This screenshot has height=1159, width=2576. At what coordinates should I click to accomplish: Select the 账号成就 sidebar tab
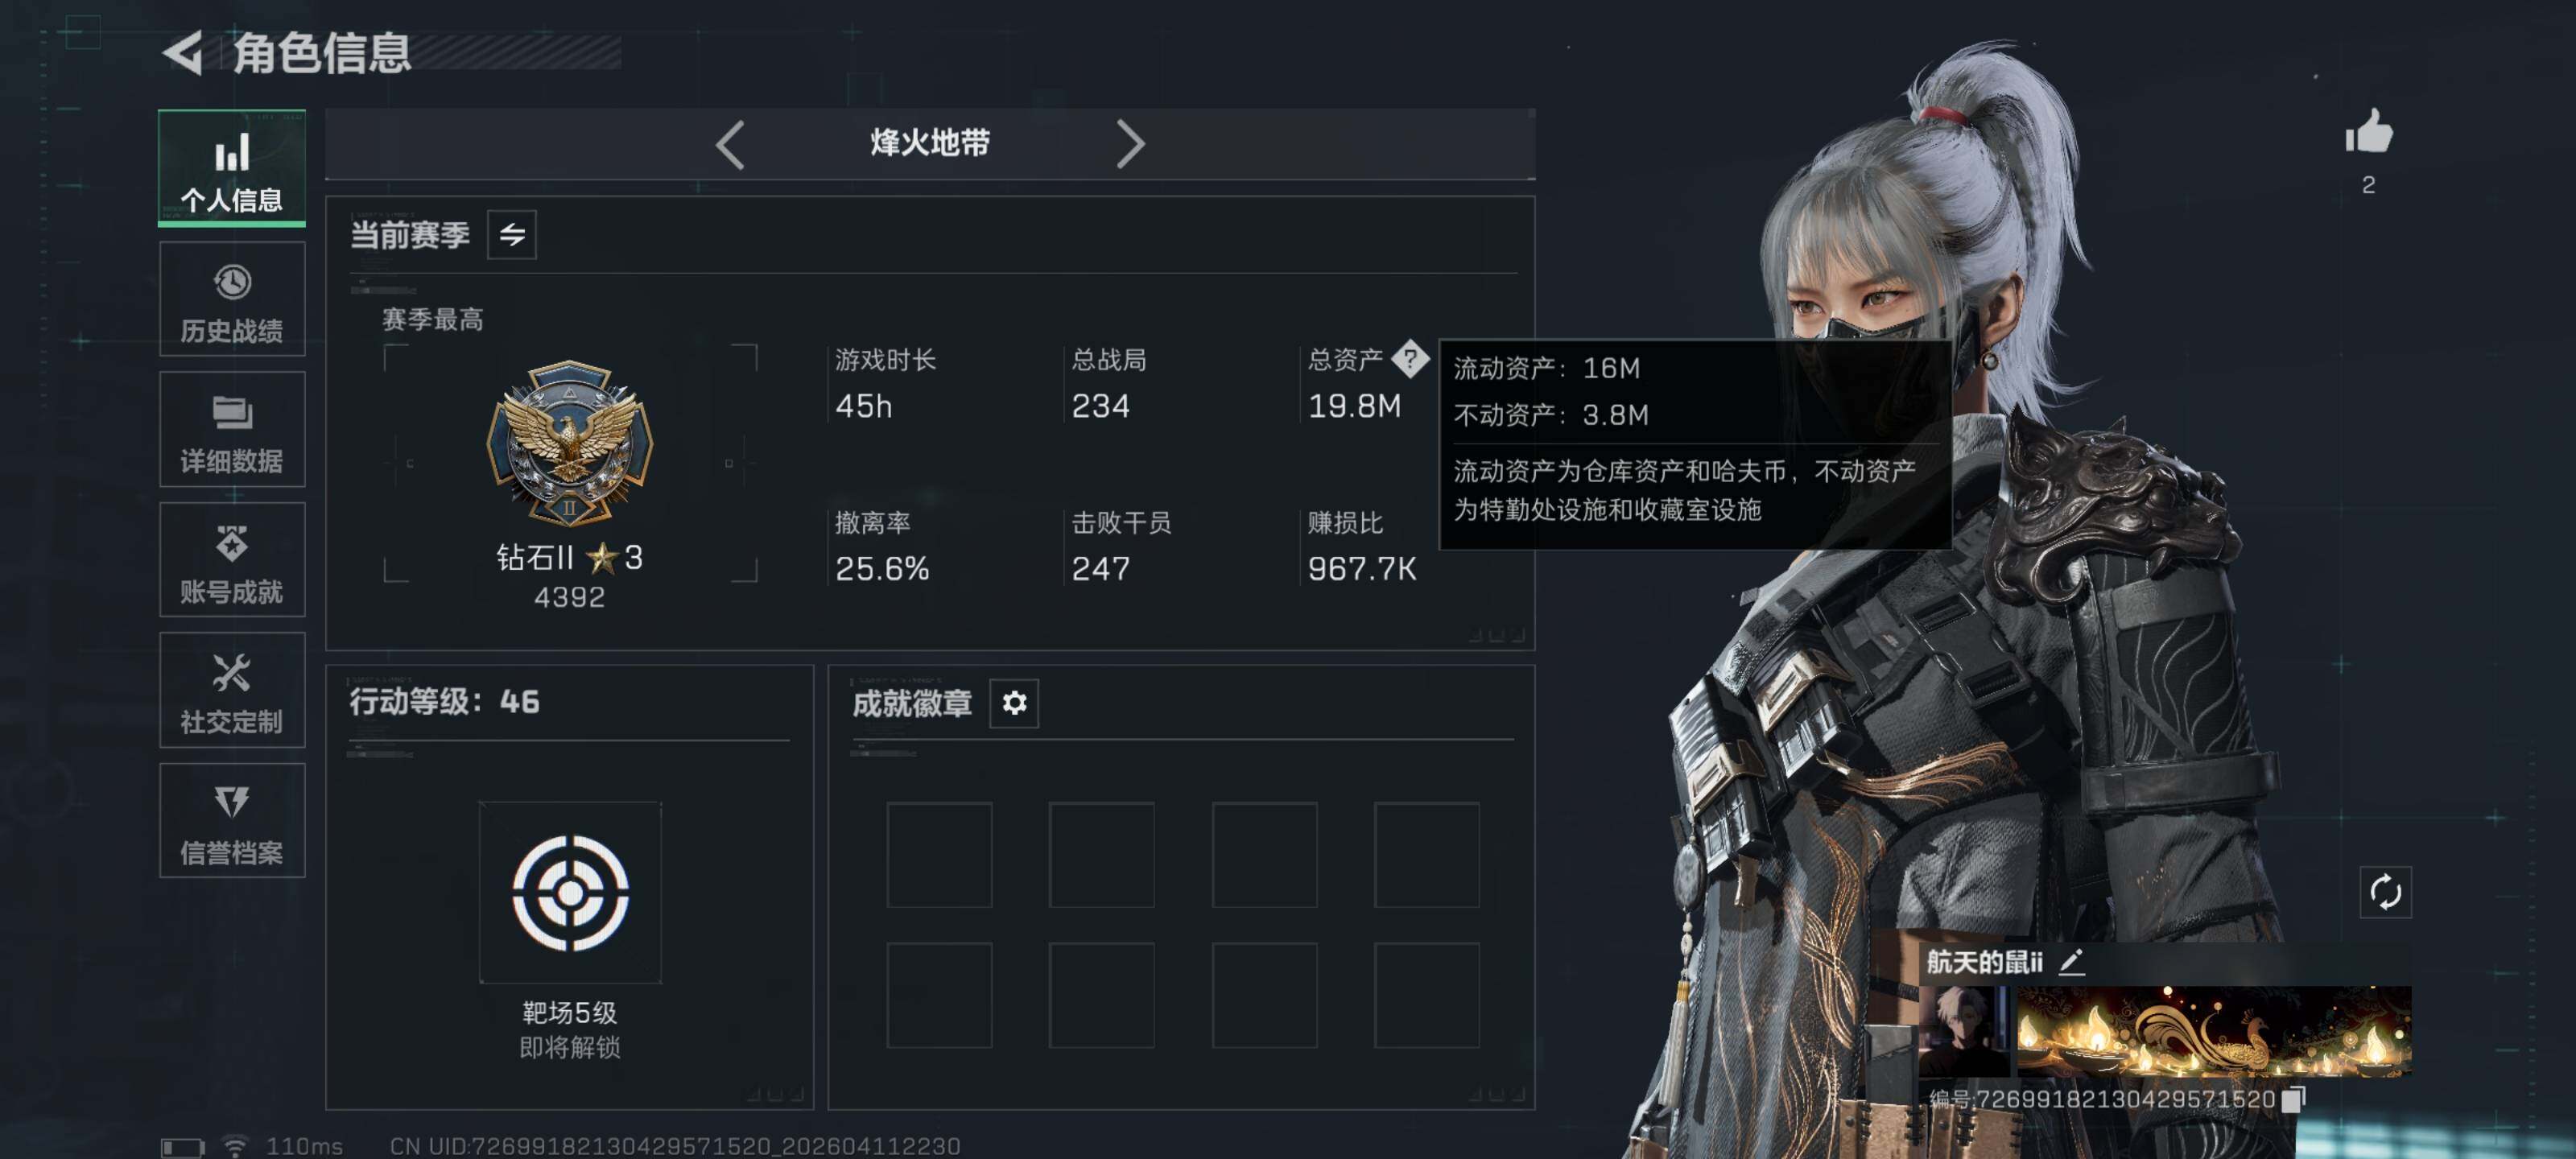(232, 560)
